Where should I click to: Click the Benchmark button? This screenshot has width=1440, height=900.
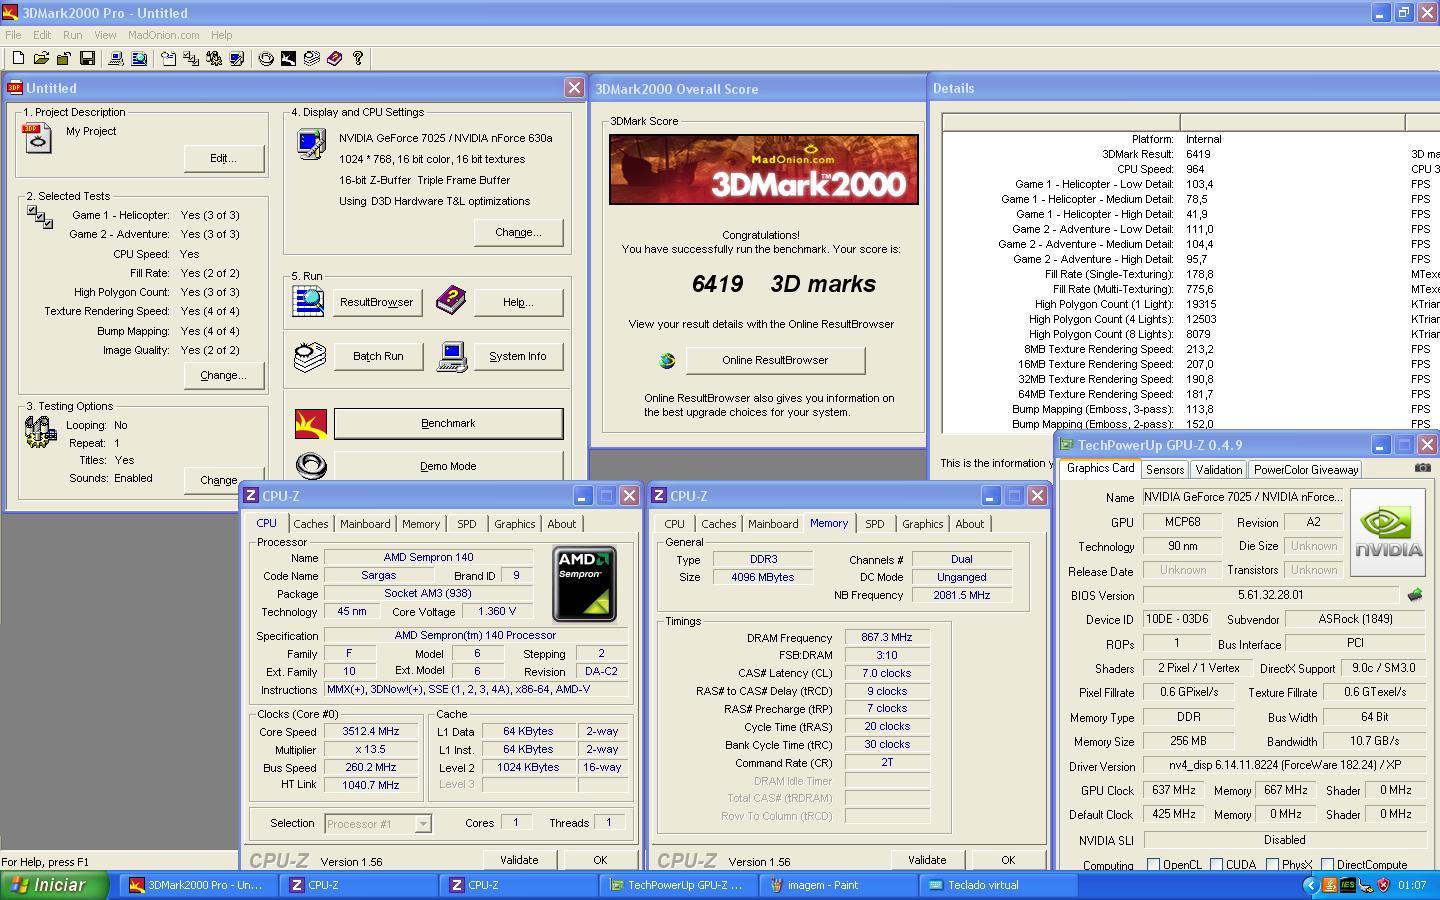coord(448,424)
